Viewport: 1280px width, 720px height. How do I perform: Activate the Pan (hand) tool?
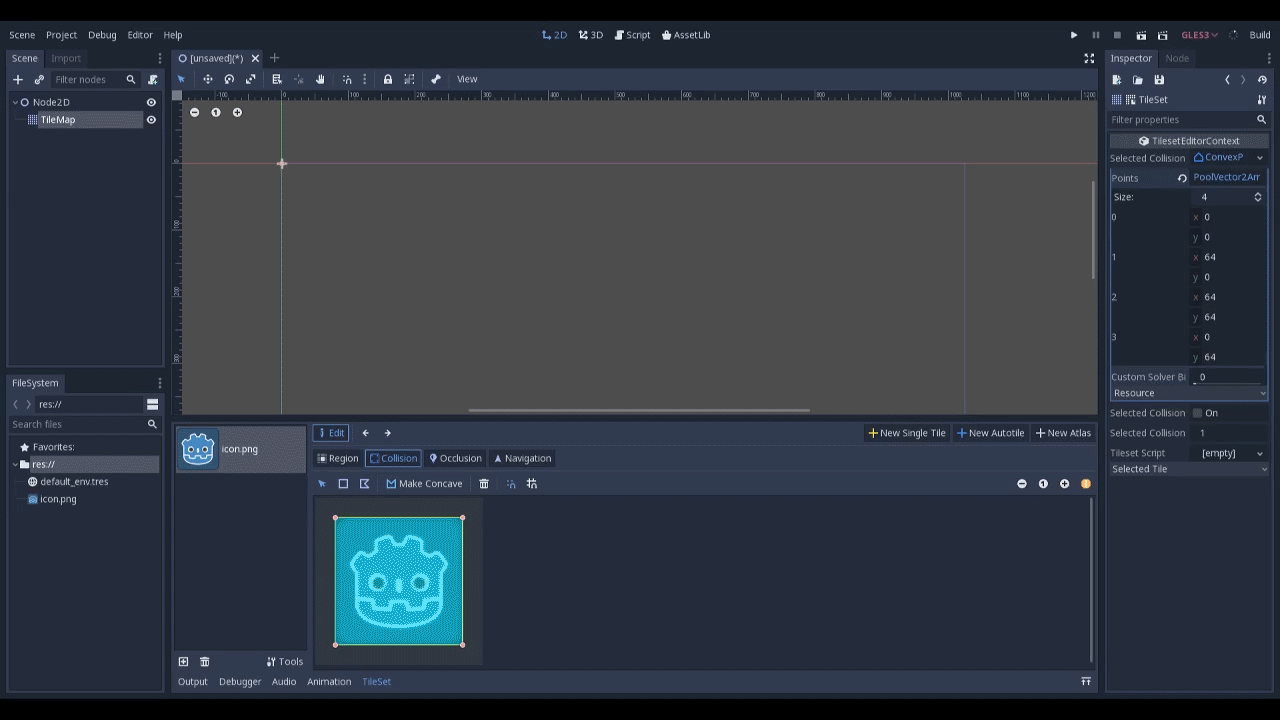coord(320,79)
